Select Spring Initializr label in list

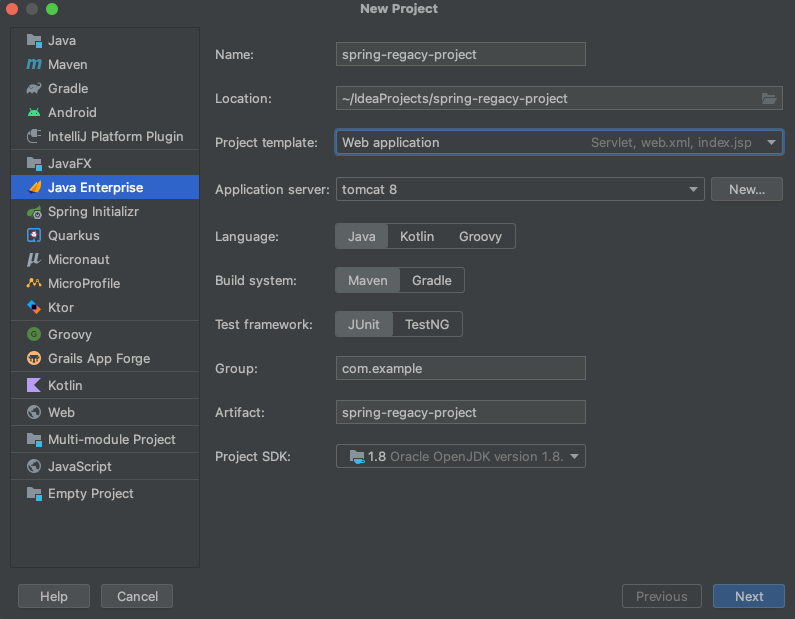tap(93, 211)
